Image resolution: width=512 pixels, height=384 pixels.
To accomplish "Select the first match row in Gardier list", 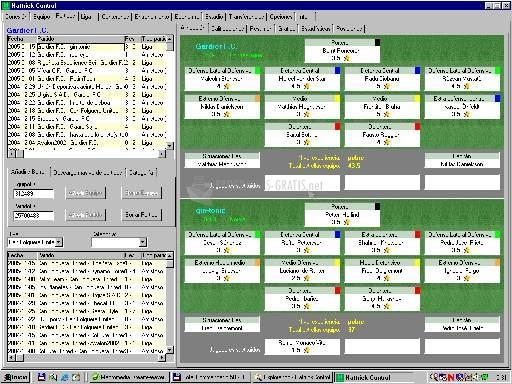I will (87, 47).
